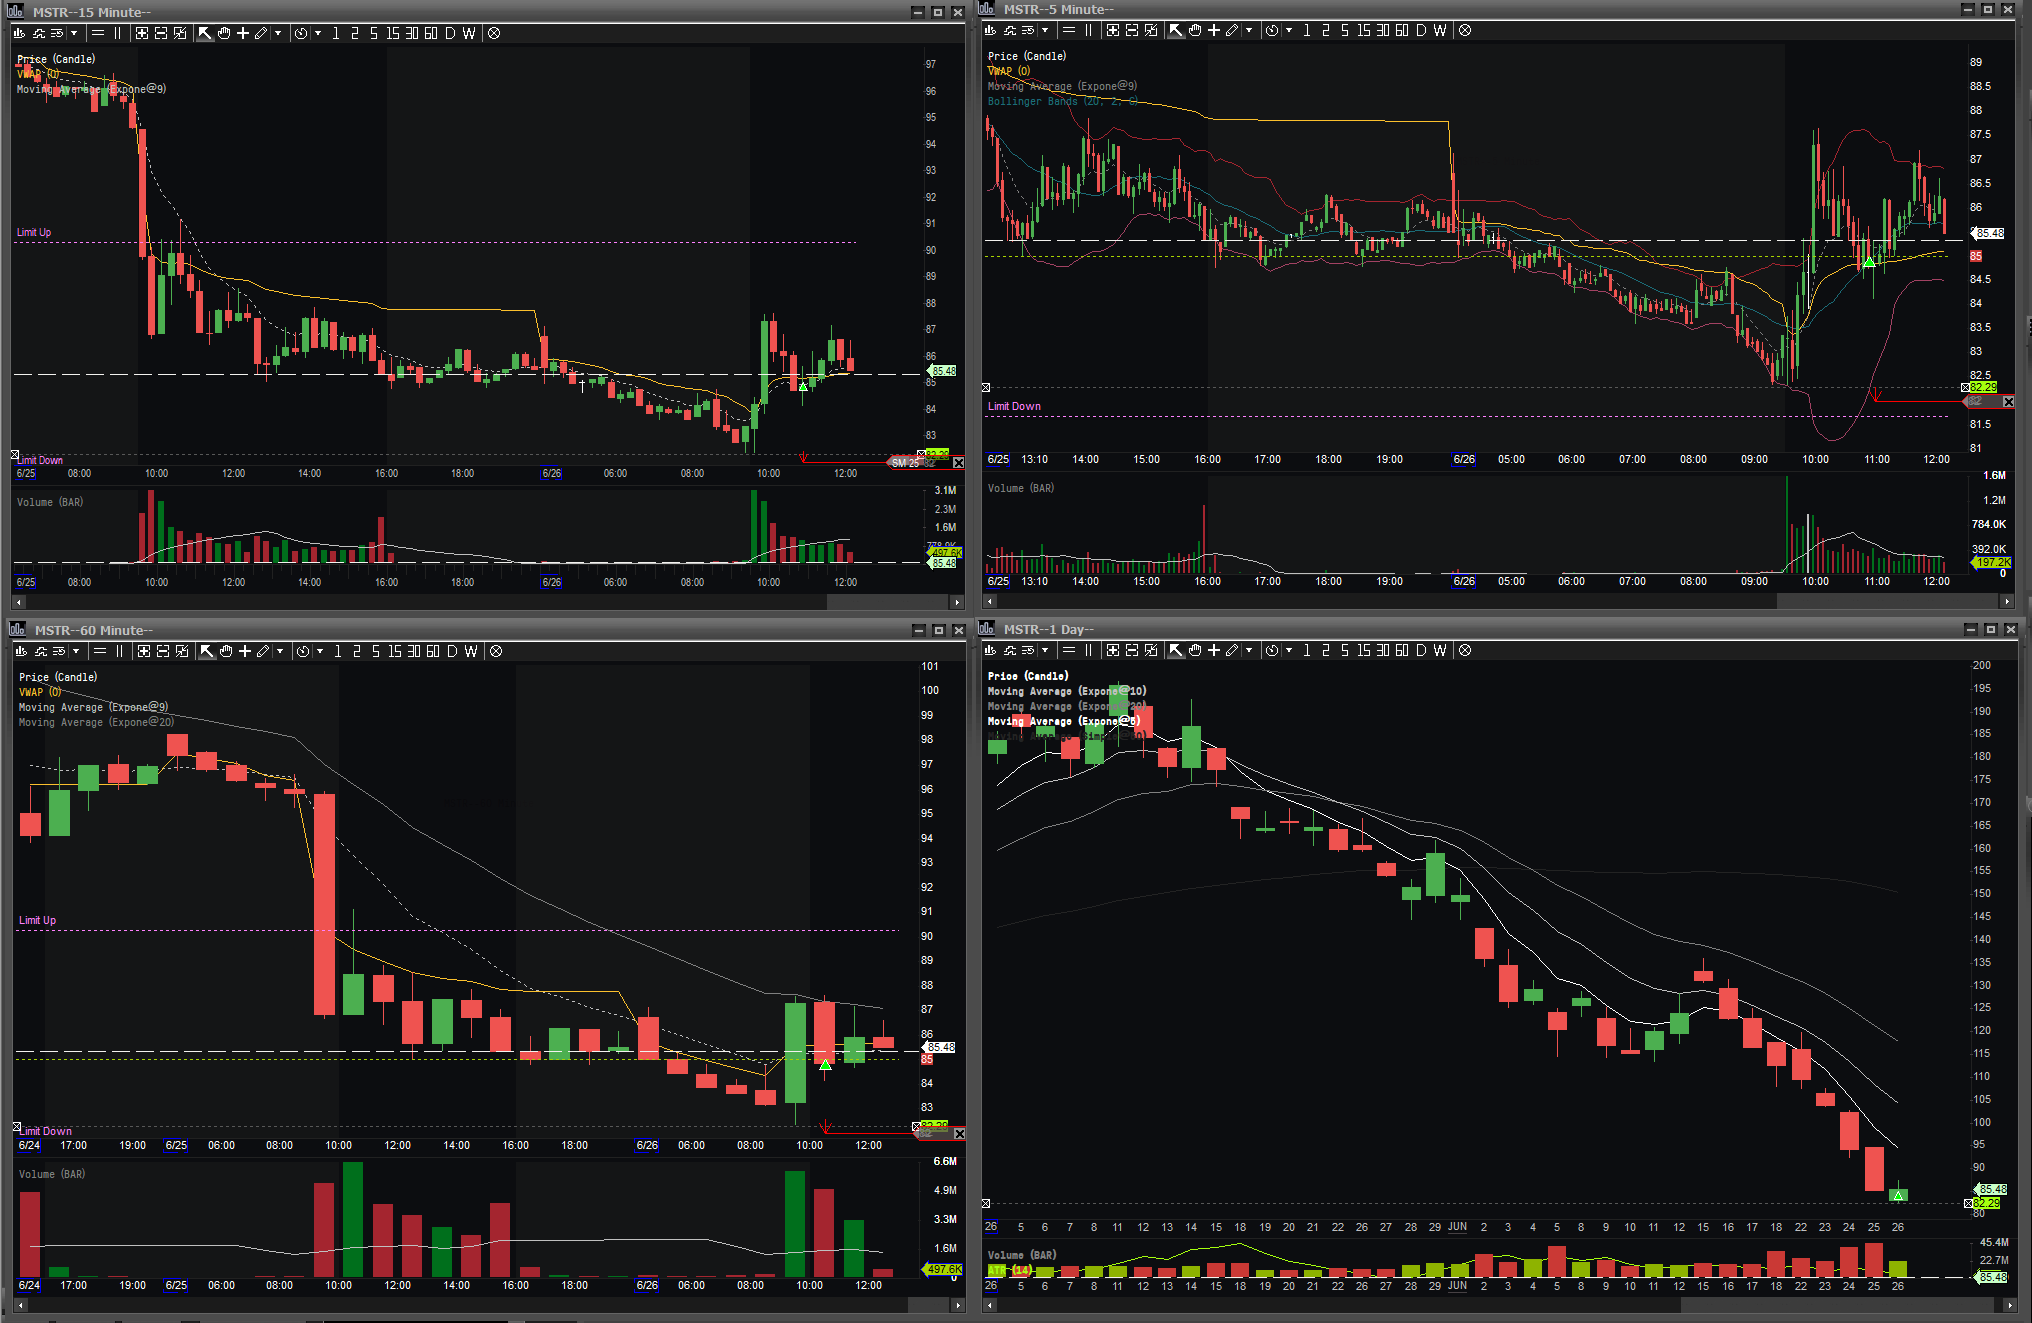Click 6/25 date marker on 60 Minute time axis
The width and height of the screenshot is (2032, 1323).
tap(176, 1145)
